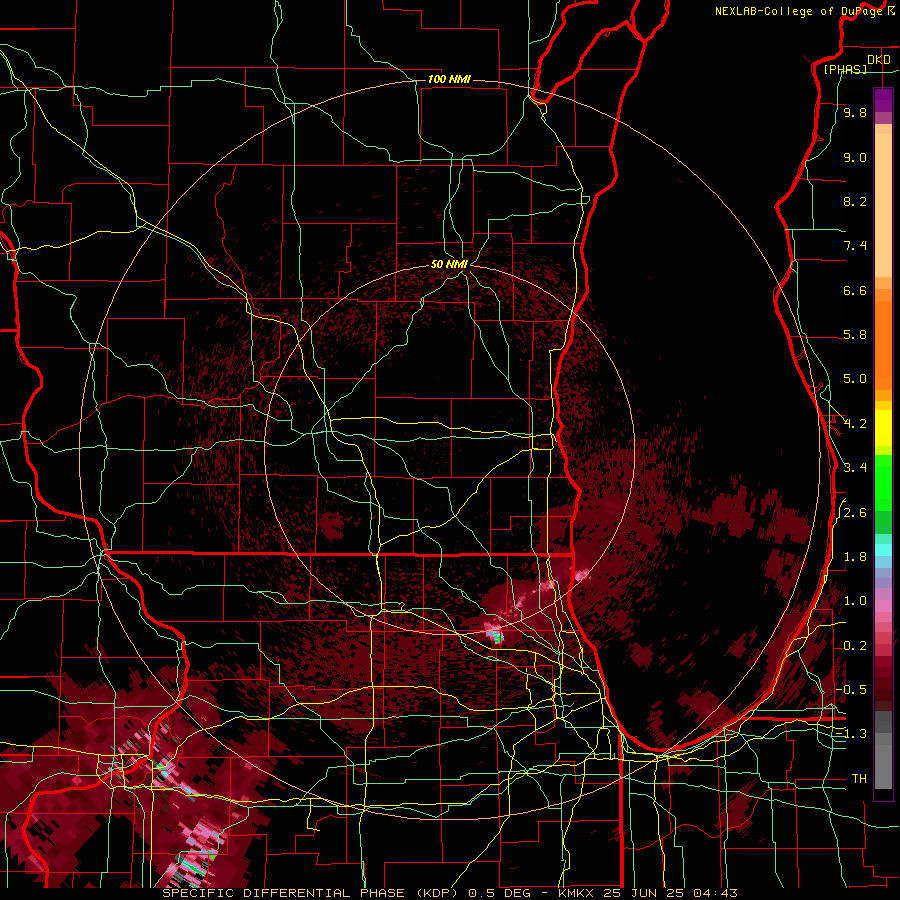Click the 5.0 scale value
Image resolution: width=900 pixels, height=900 pixels.
(855, 379)
